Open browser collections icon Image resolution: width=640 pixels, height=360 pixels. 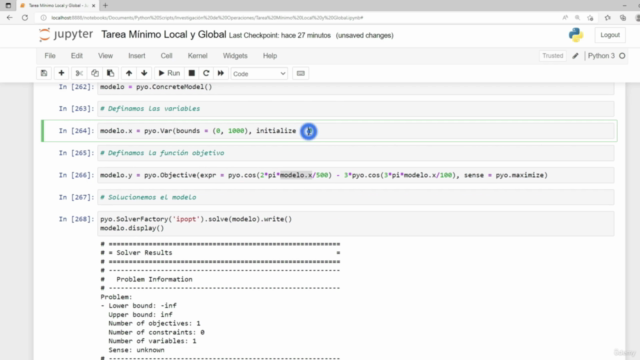click(623, 18)
